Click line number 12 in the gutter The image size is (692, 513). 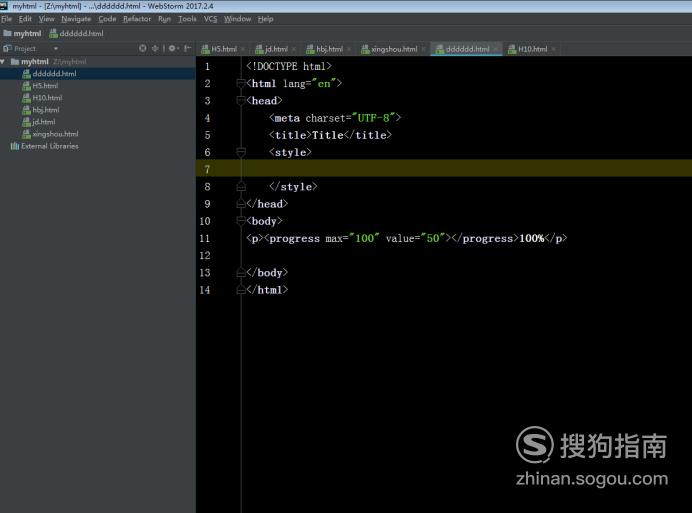205,256
